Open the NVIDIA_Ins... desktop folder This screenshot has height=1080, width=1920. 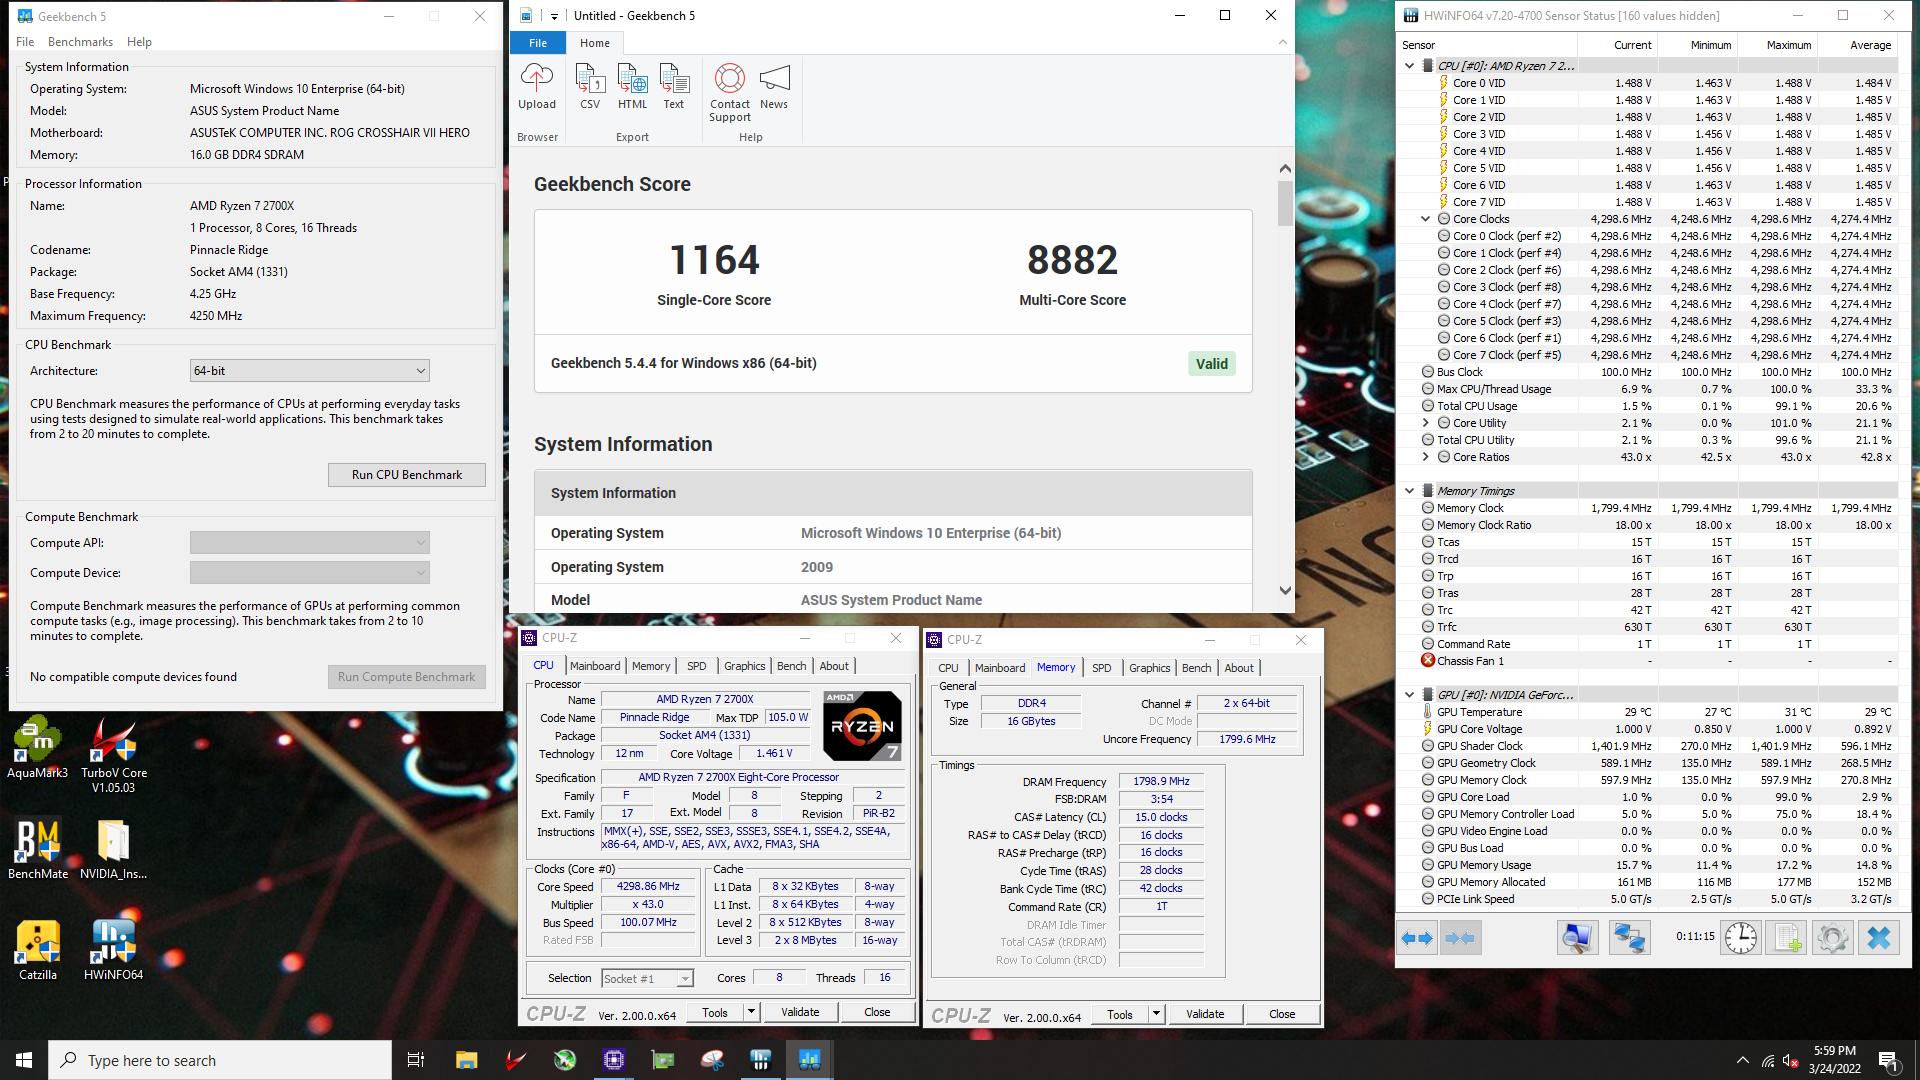click(x=113, y=850)
